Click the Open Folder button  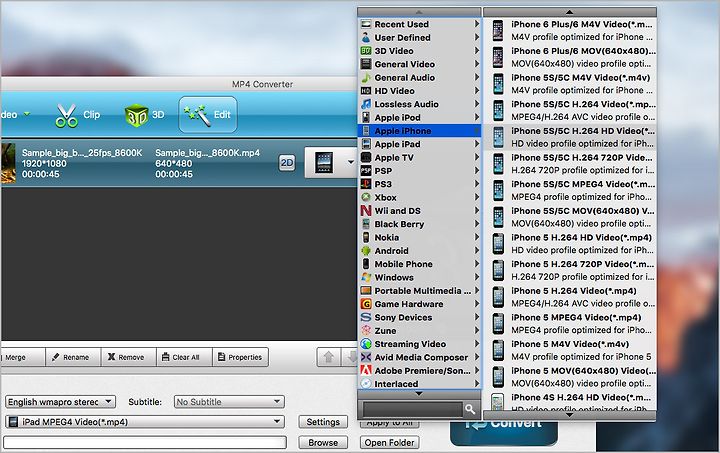[x=389, y=442]
